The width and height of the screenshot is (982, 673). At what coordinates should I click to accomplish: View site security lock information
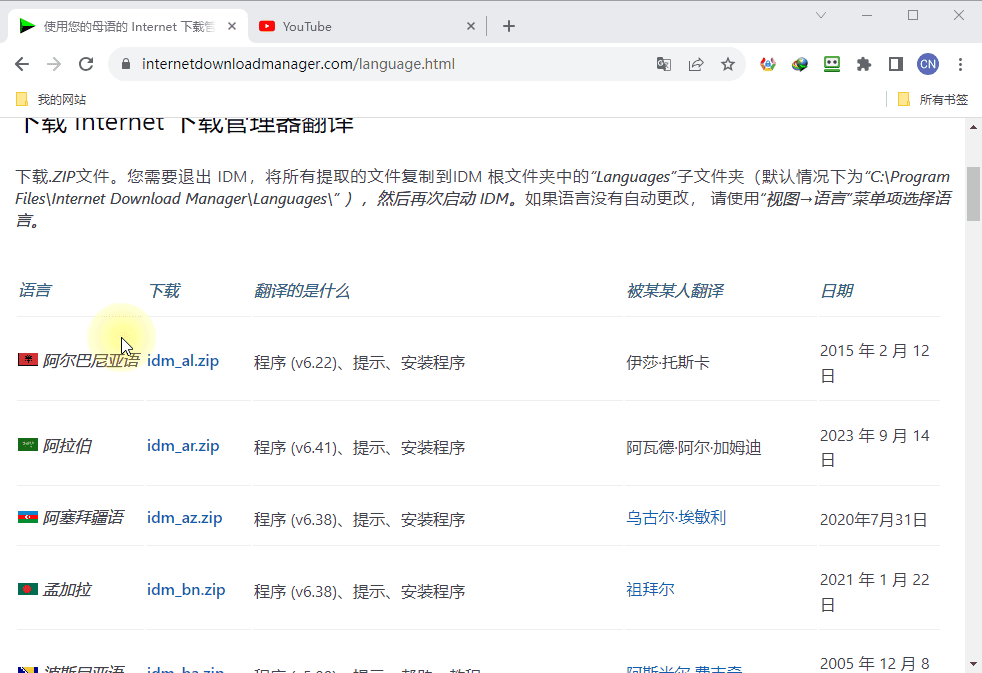(126, 64)
